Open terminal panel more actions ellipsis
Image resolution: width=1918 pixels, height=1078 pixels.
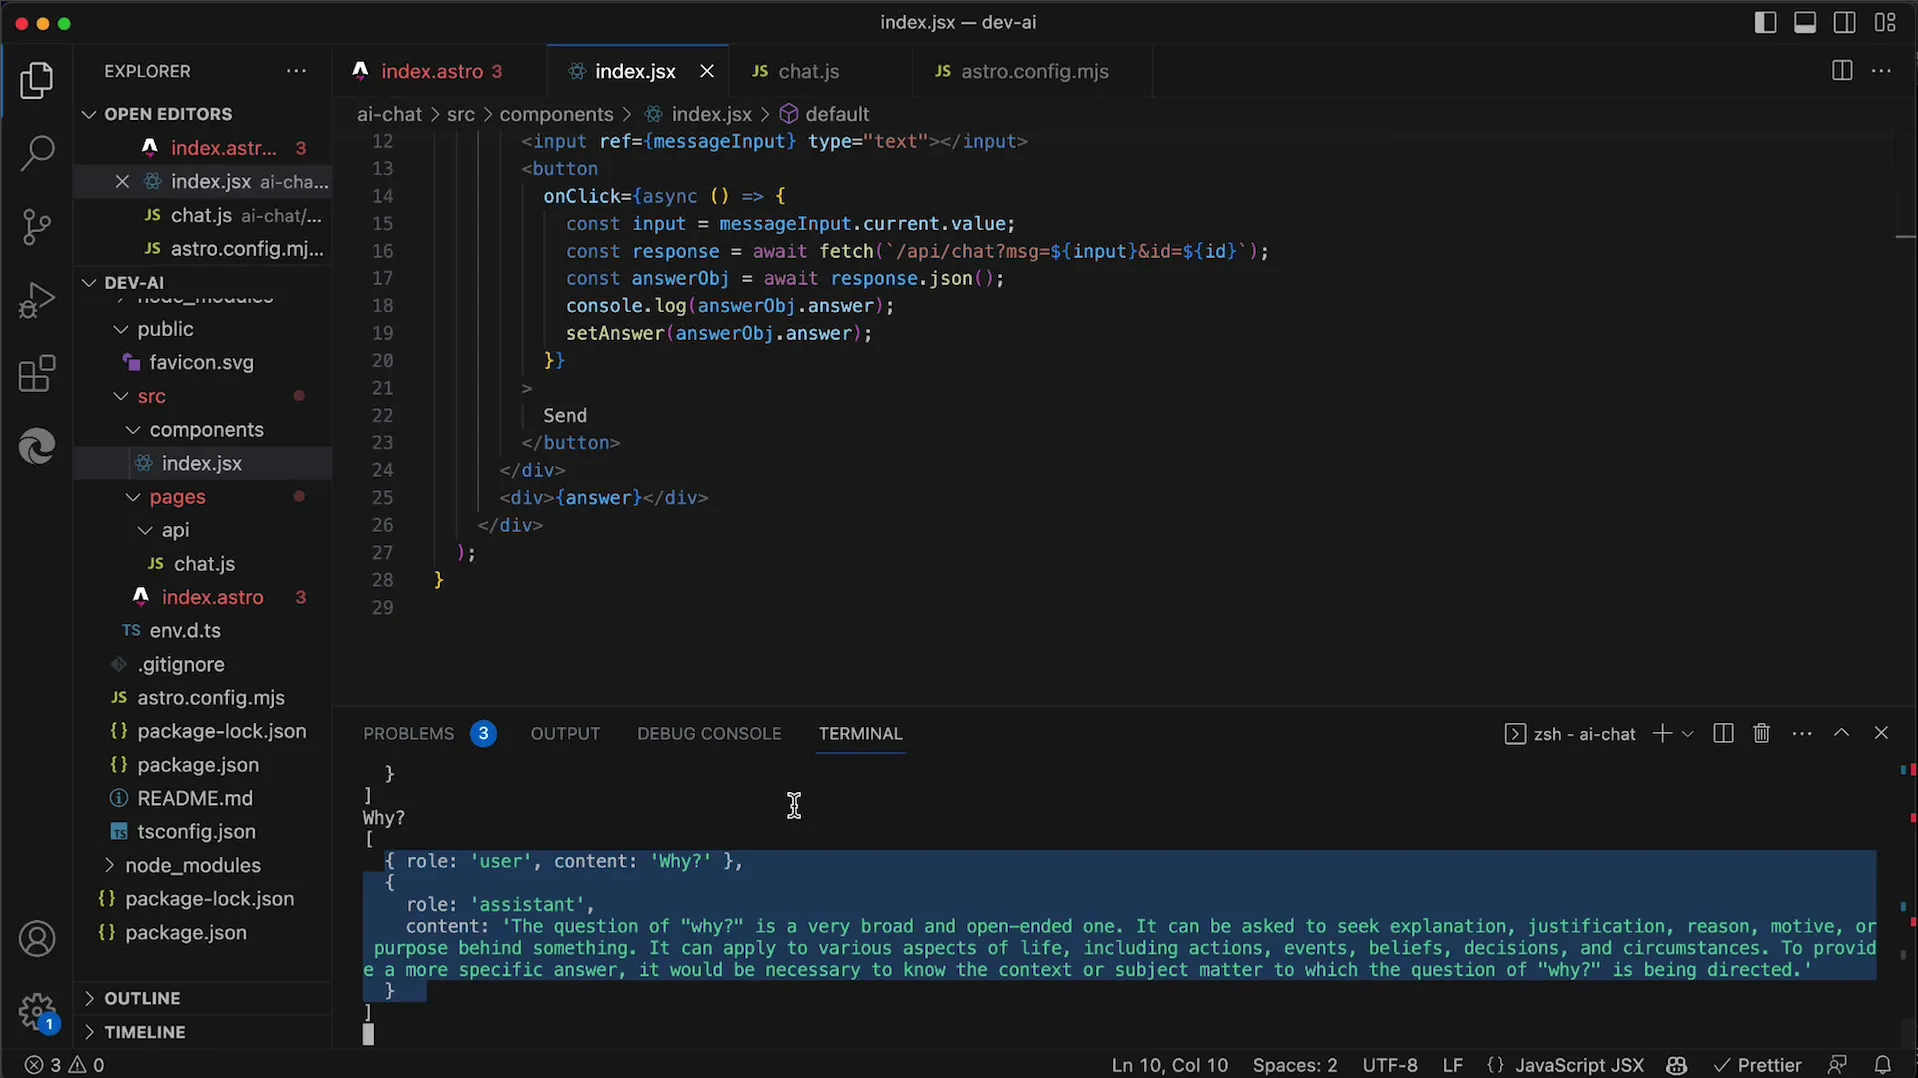pos(1802,733)
